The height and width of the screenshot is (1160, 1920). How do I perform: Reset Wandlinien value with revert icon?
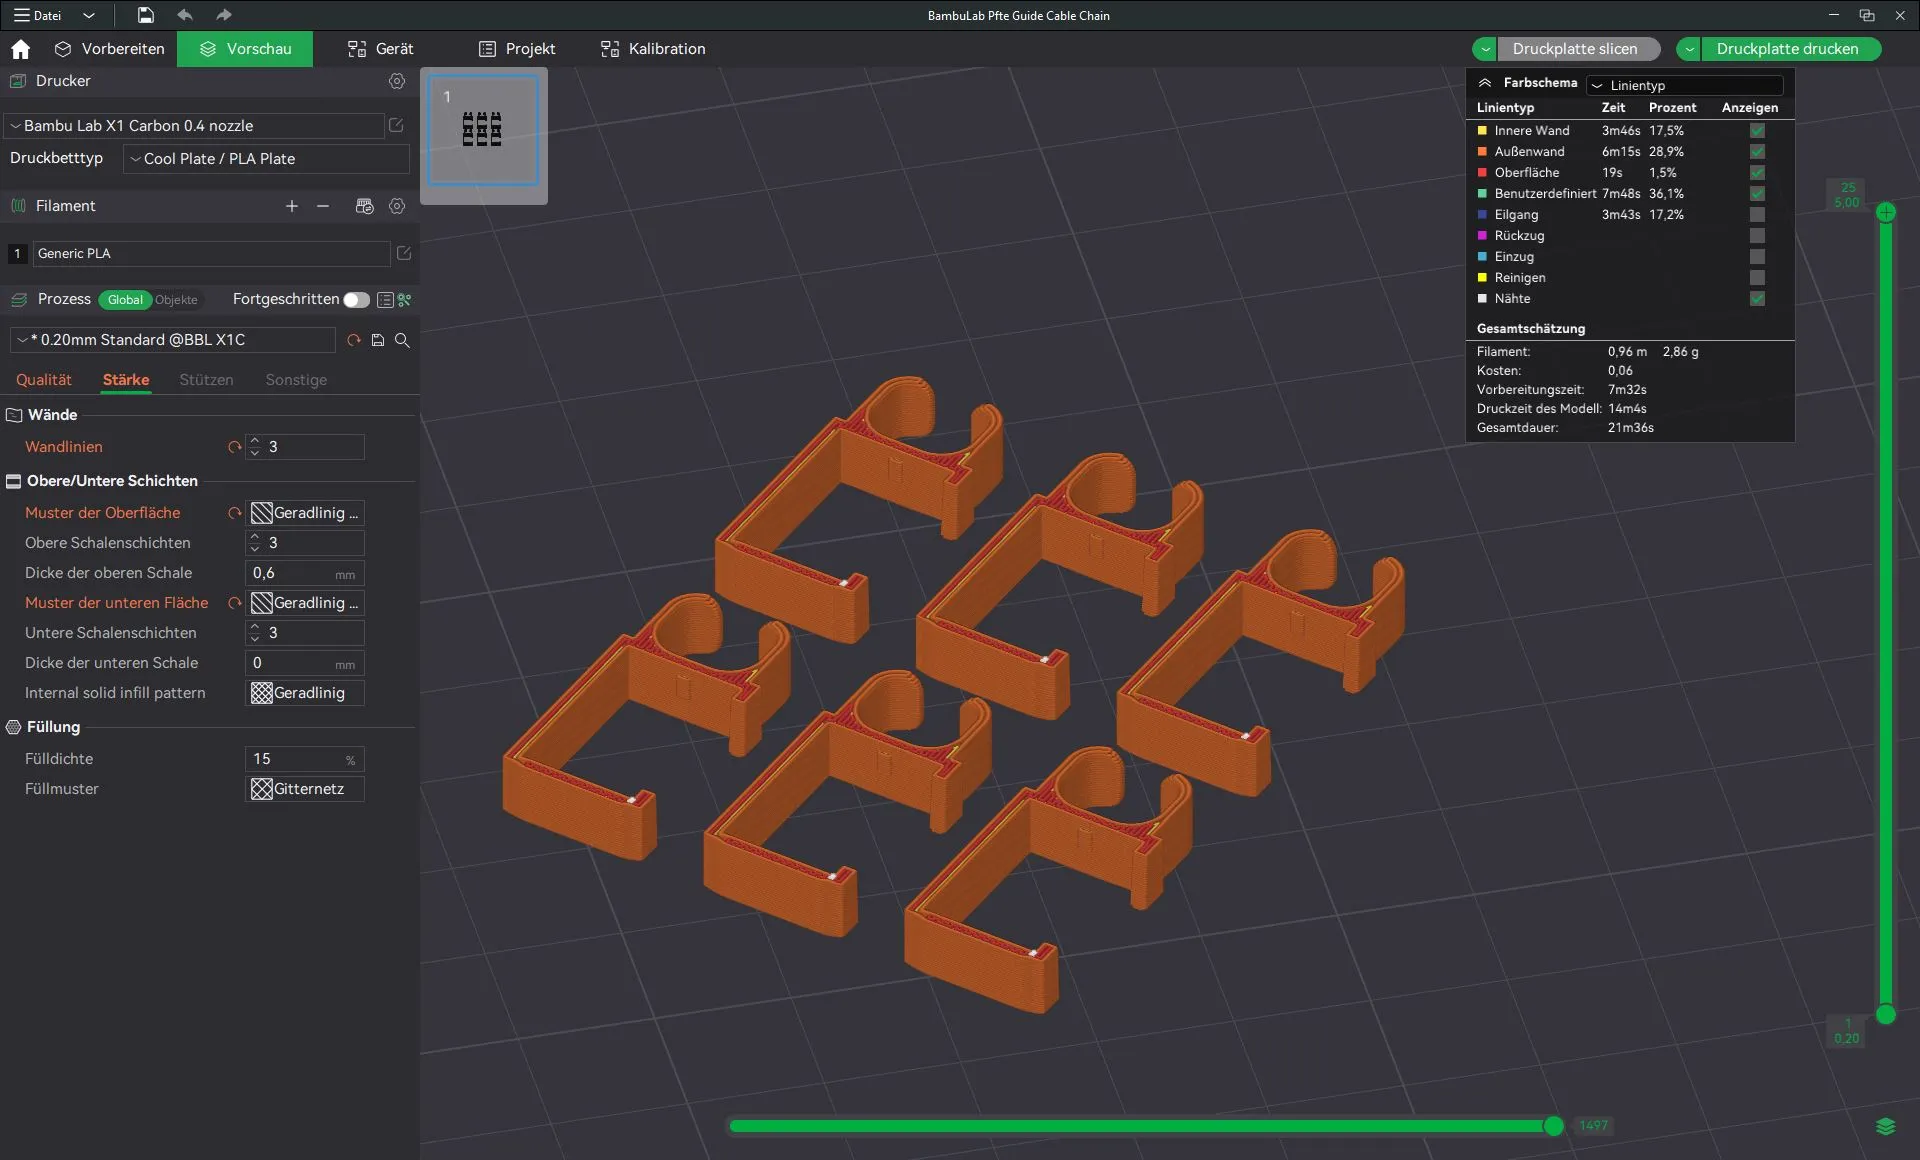pos(235,447)
